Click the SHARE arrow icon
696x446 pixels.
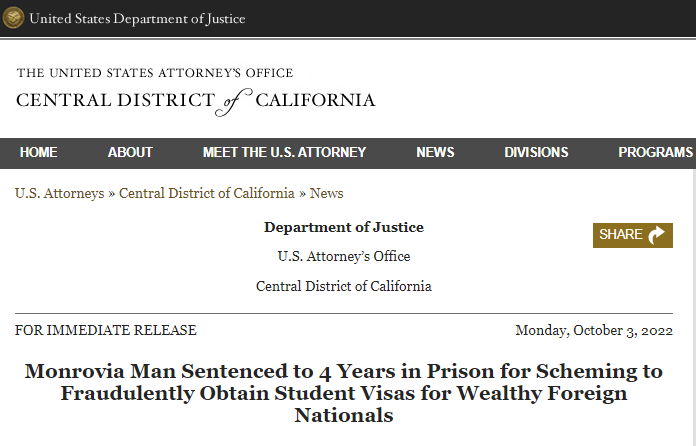click(656, 235)
